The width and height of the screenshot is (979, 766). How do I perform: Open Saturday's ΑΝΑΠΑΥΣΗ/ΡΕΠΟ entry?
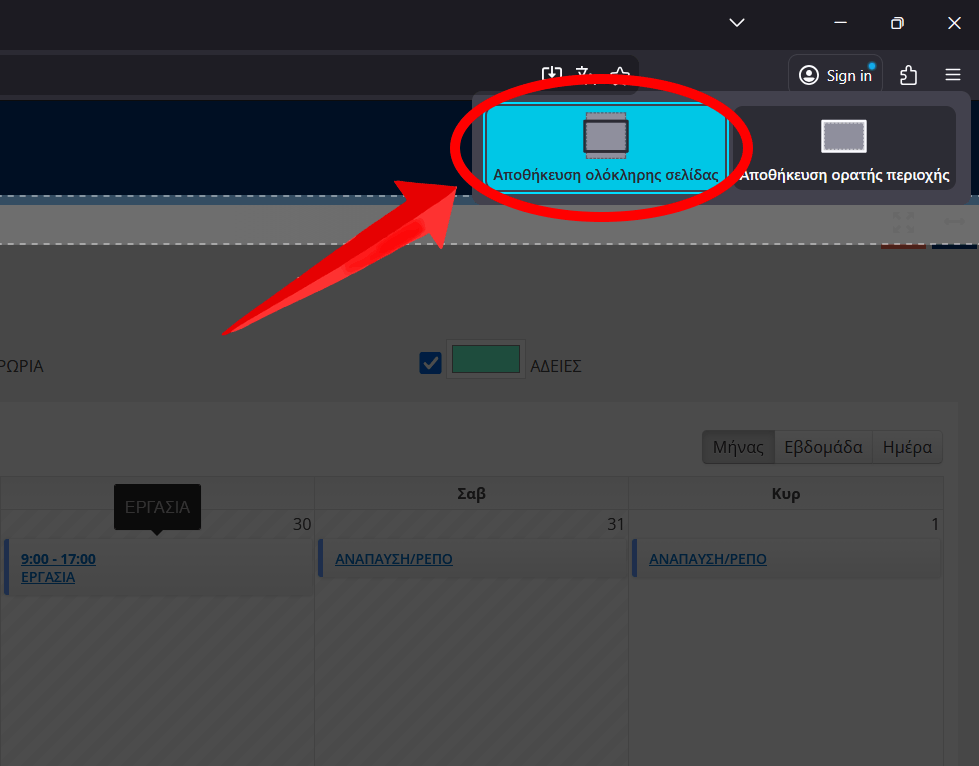point(393,559)
